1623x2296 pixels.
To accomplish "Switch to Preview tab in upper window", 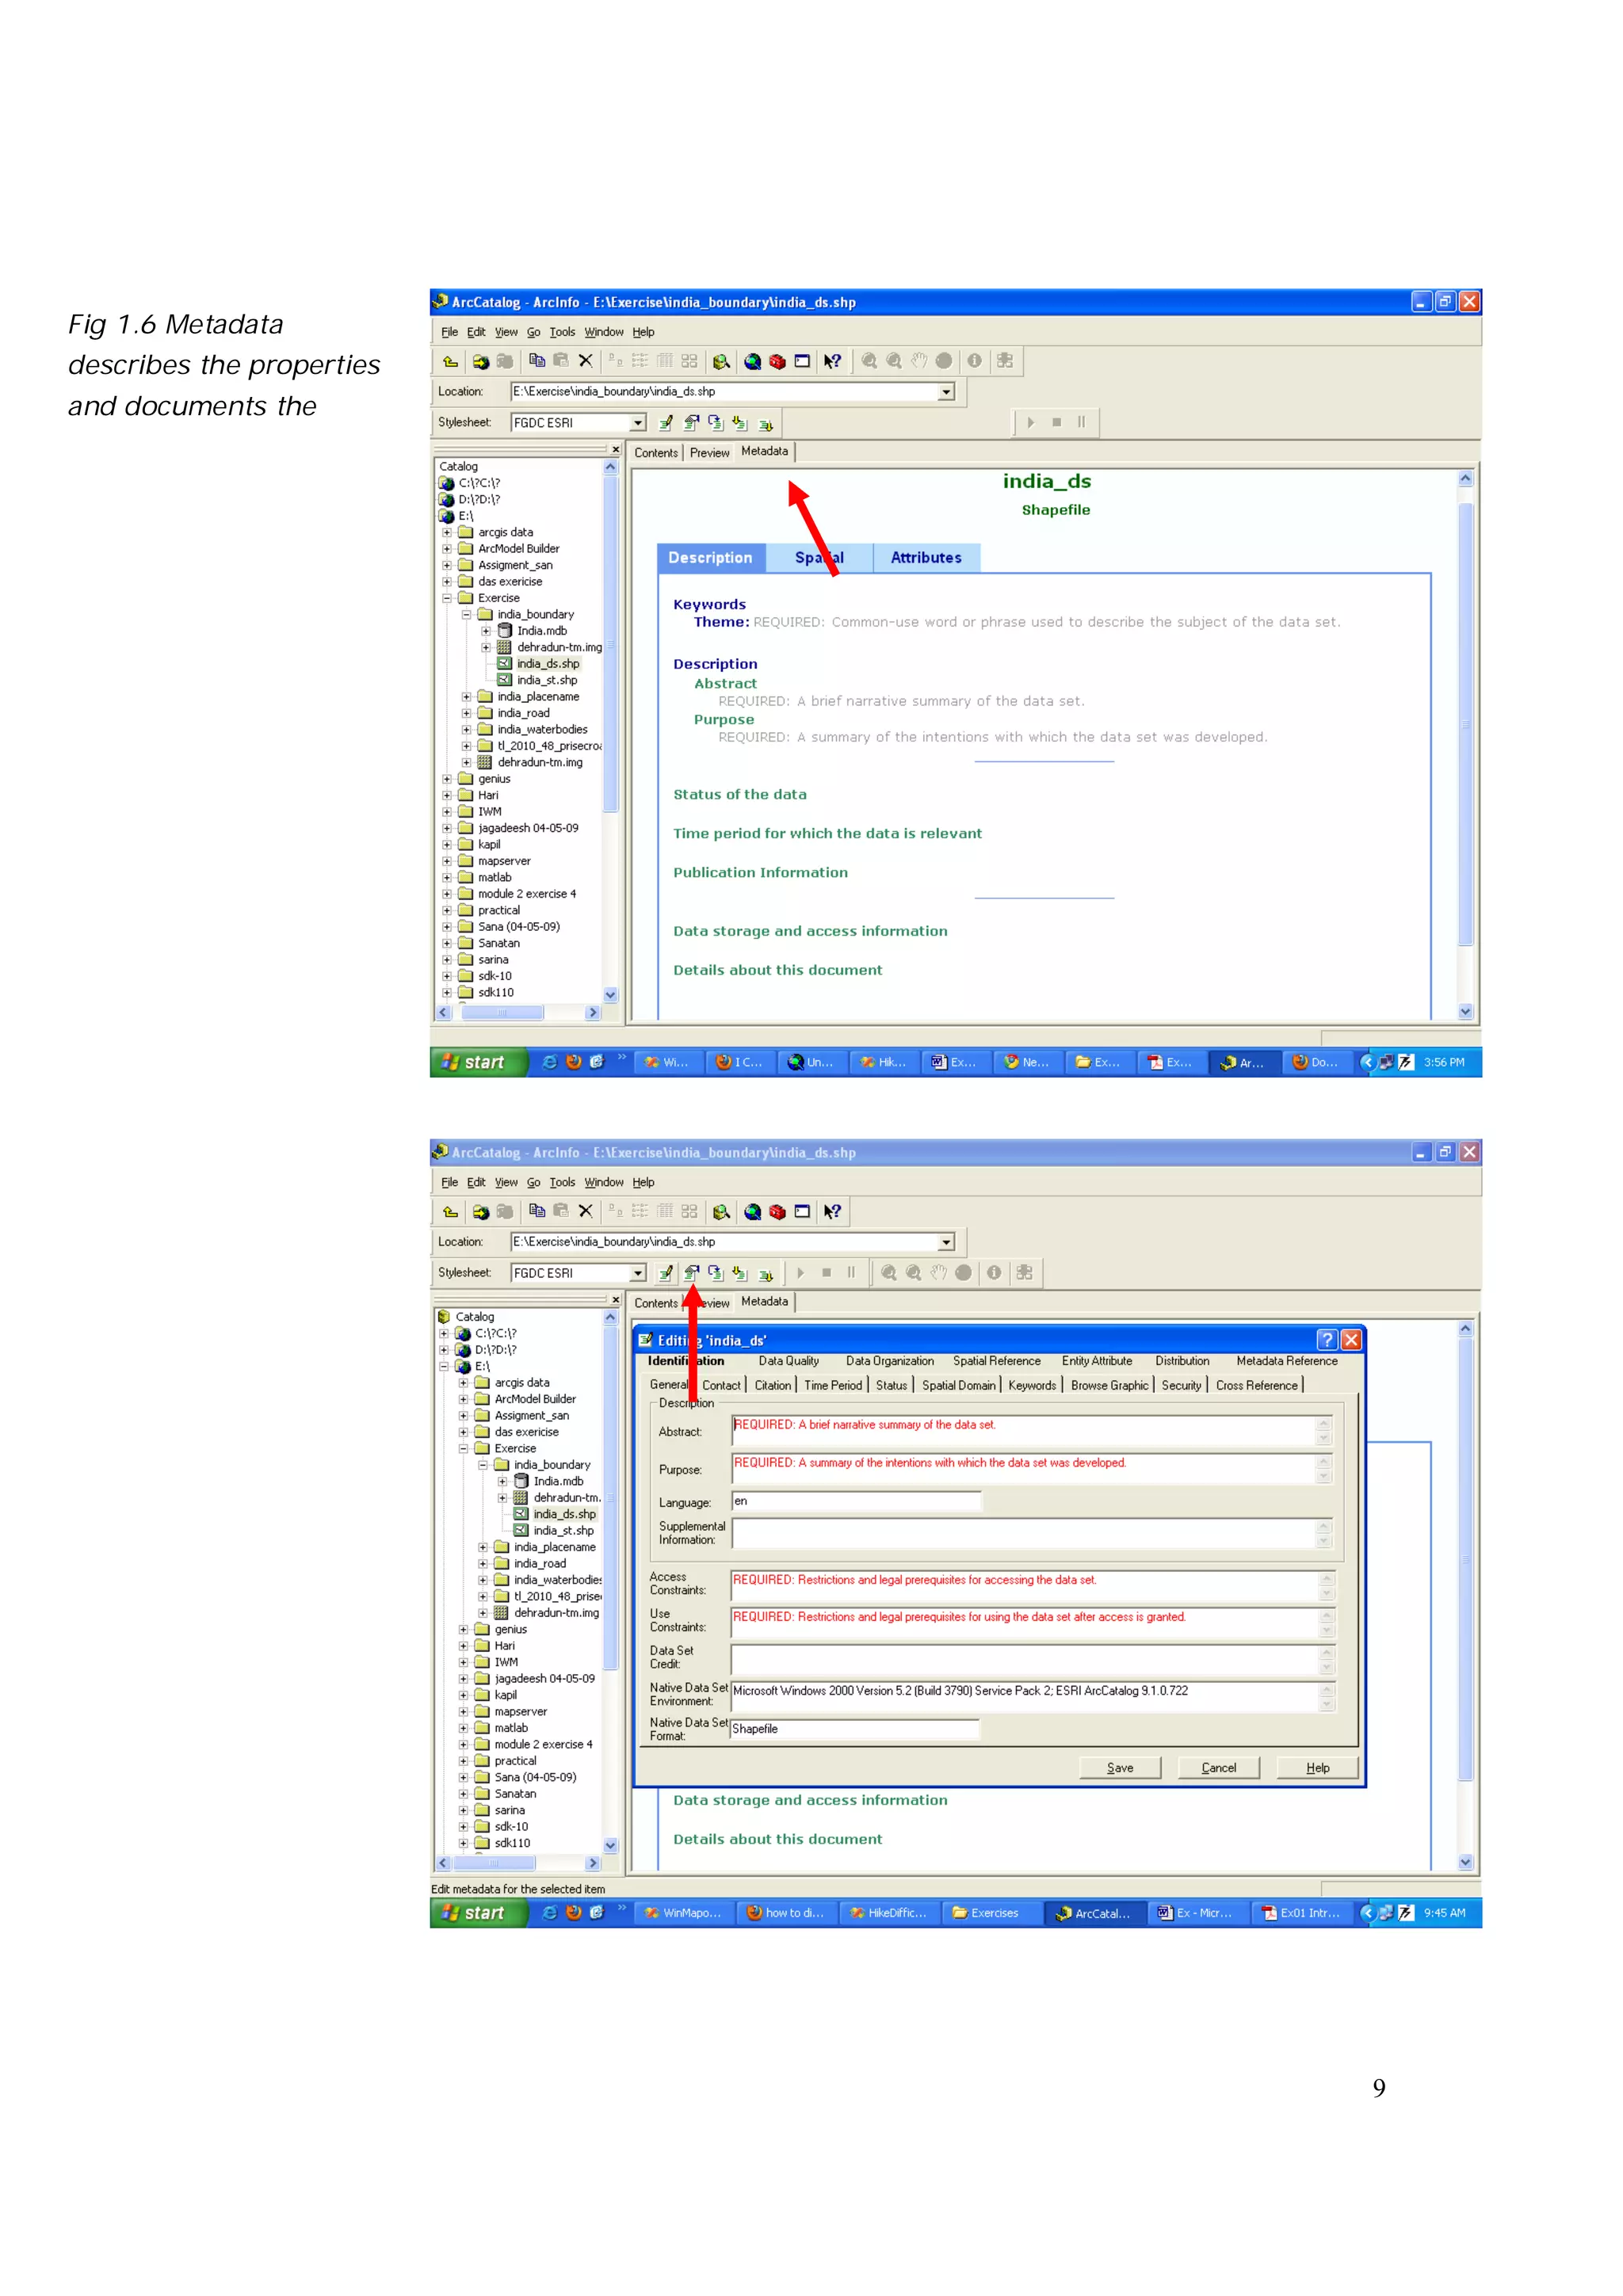I will 710,453.
